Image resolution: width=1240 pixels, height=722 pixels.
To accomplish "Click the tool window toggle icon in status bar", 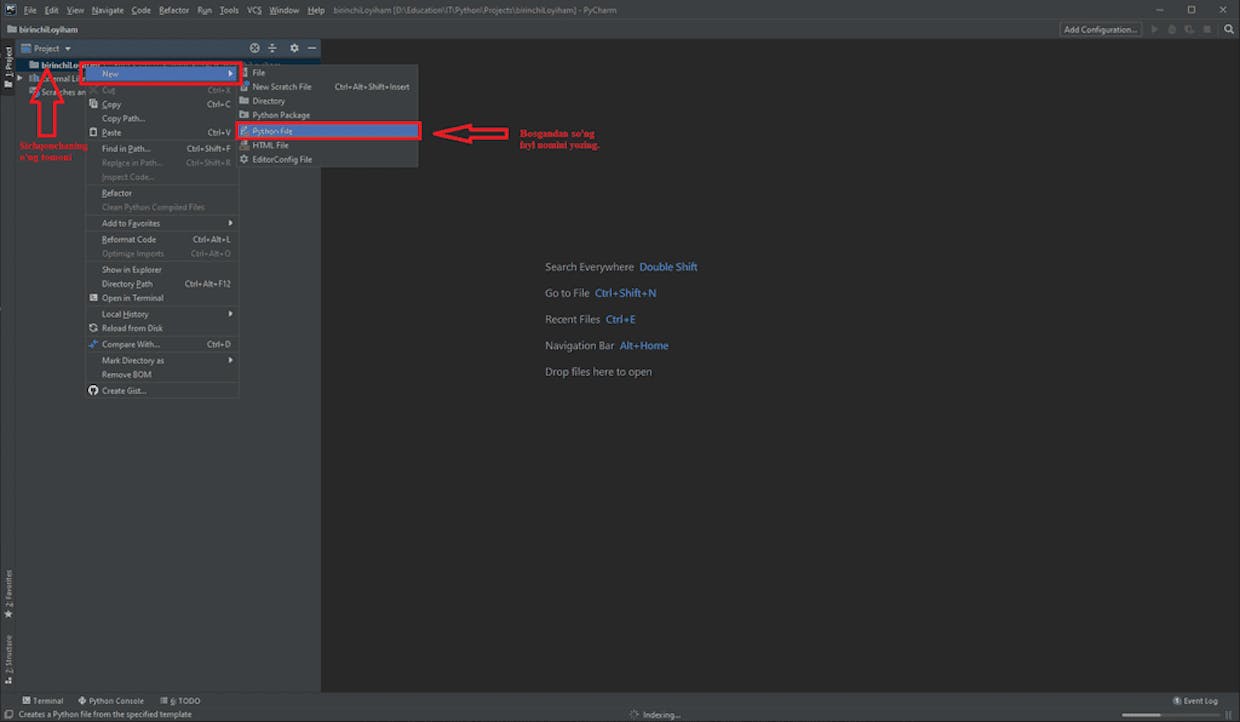I will coord(8,714).
